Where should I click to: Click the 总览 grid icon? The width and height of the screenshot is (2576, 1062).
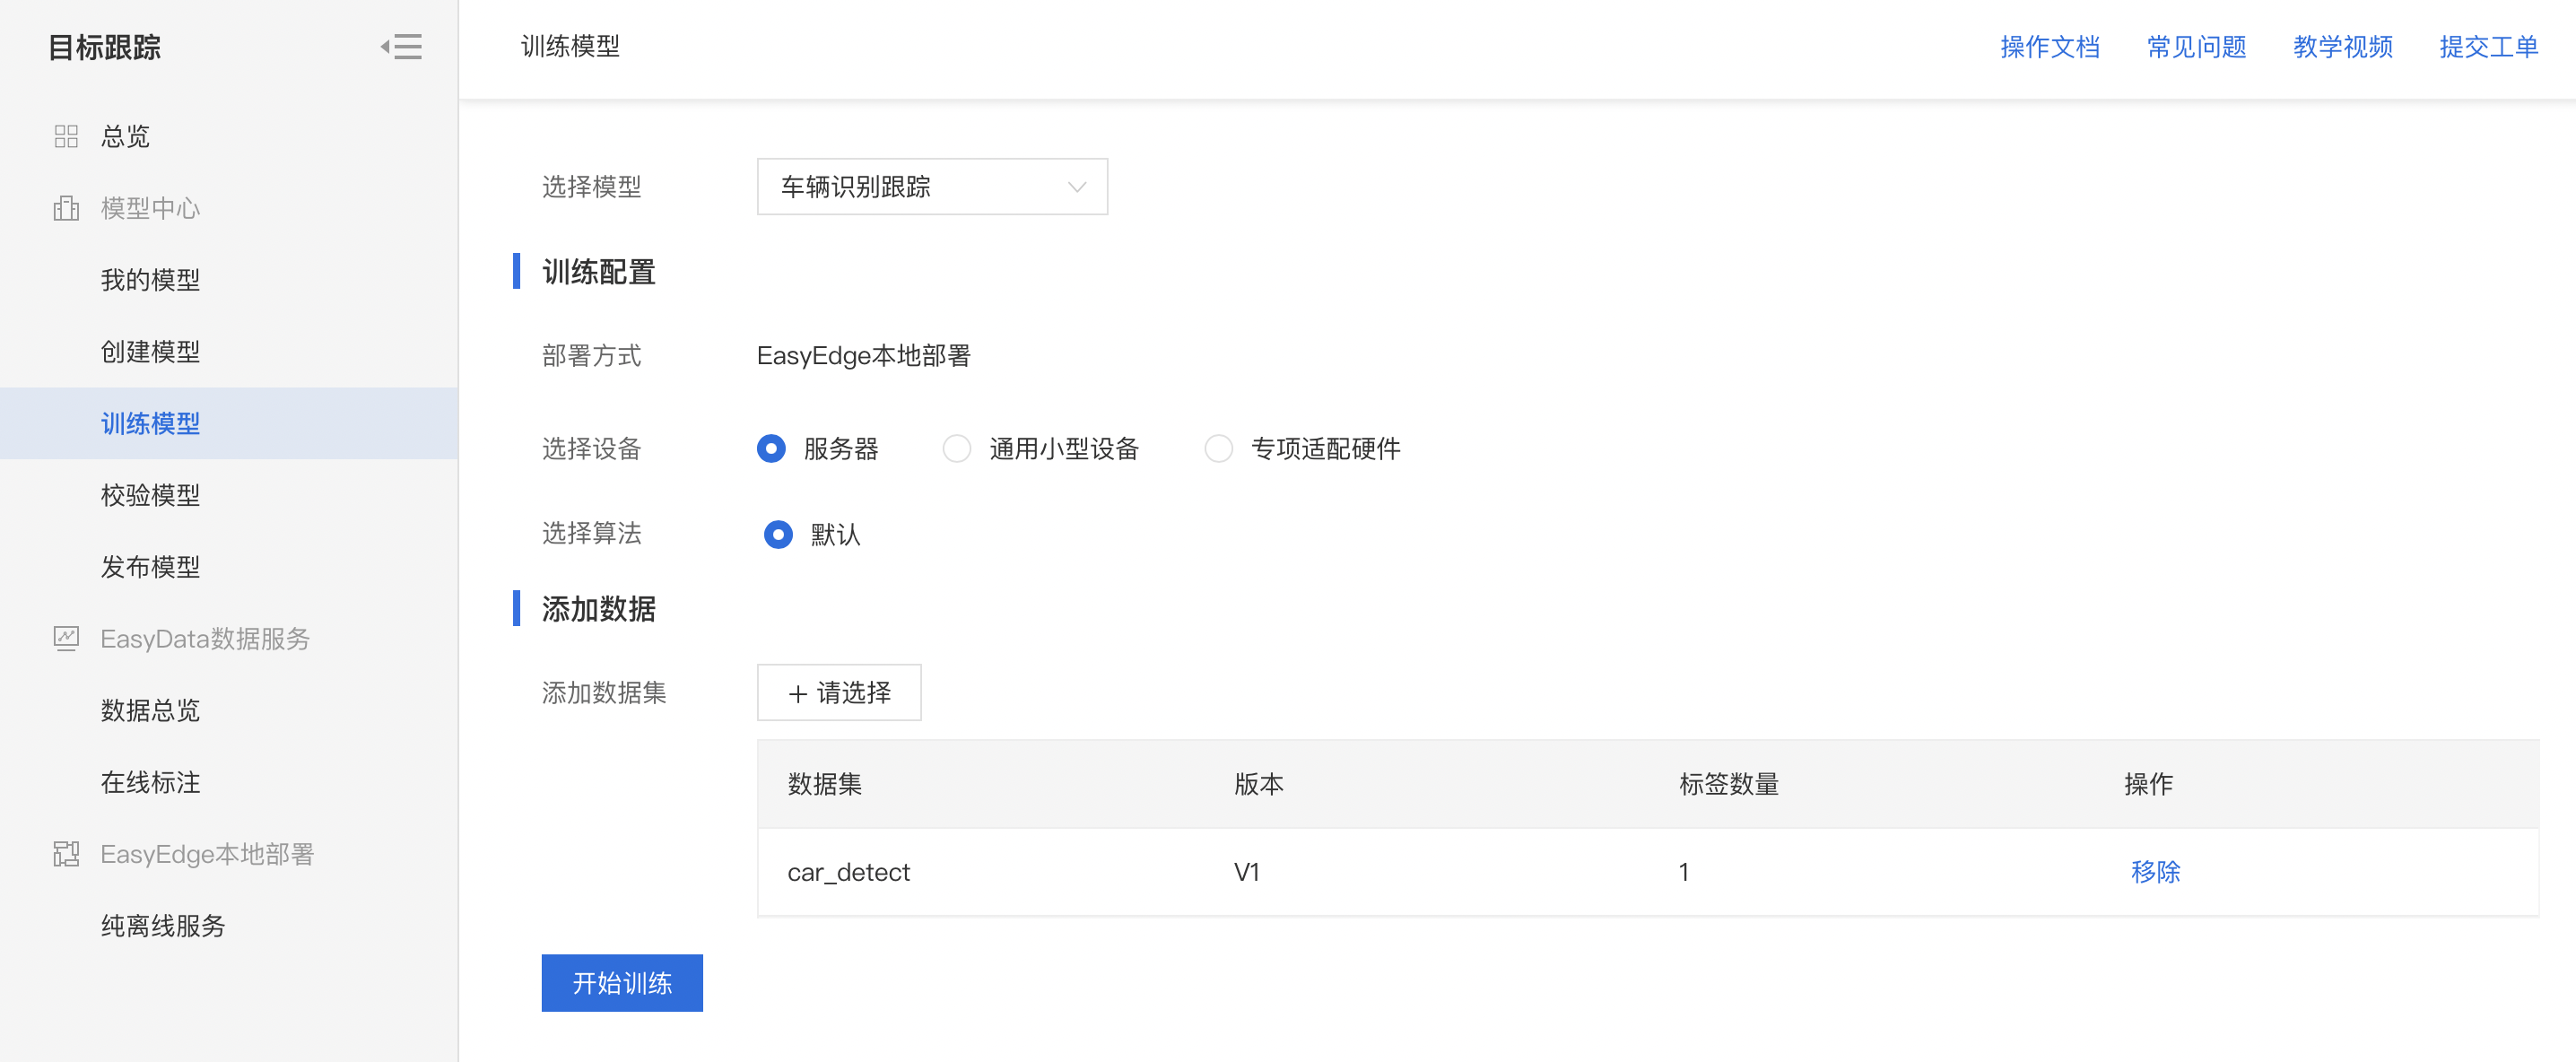coord(65,136)
